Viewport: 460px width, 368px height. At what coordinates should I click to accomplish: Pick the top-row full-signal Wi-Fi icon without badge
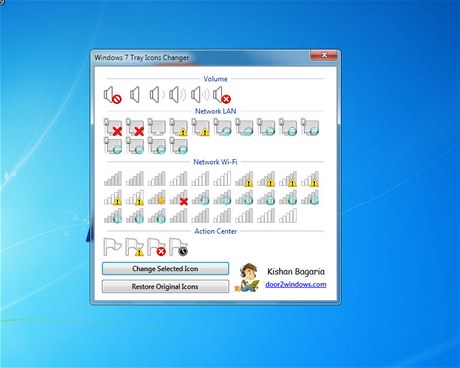(x=113, y=179)
